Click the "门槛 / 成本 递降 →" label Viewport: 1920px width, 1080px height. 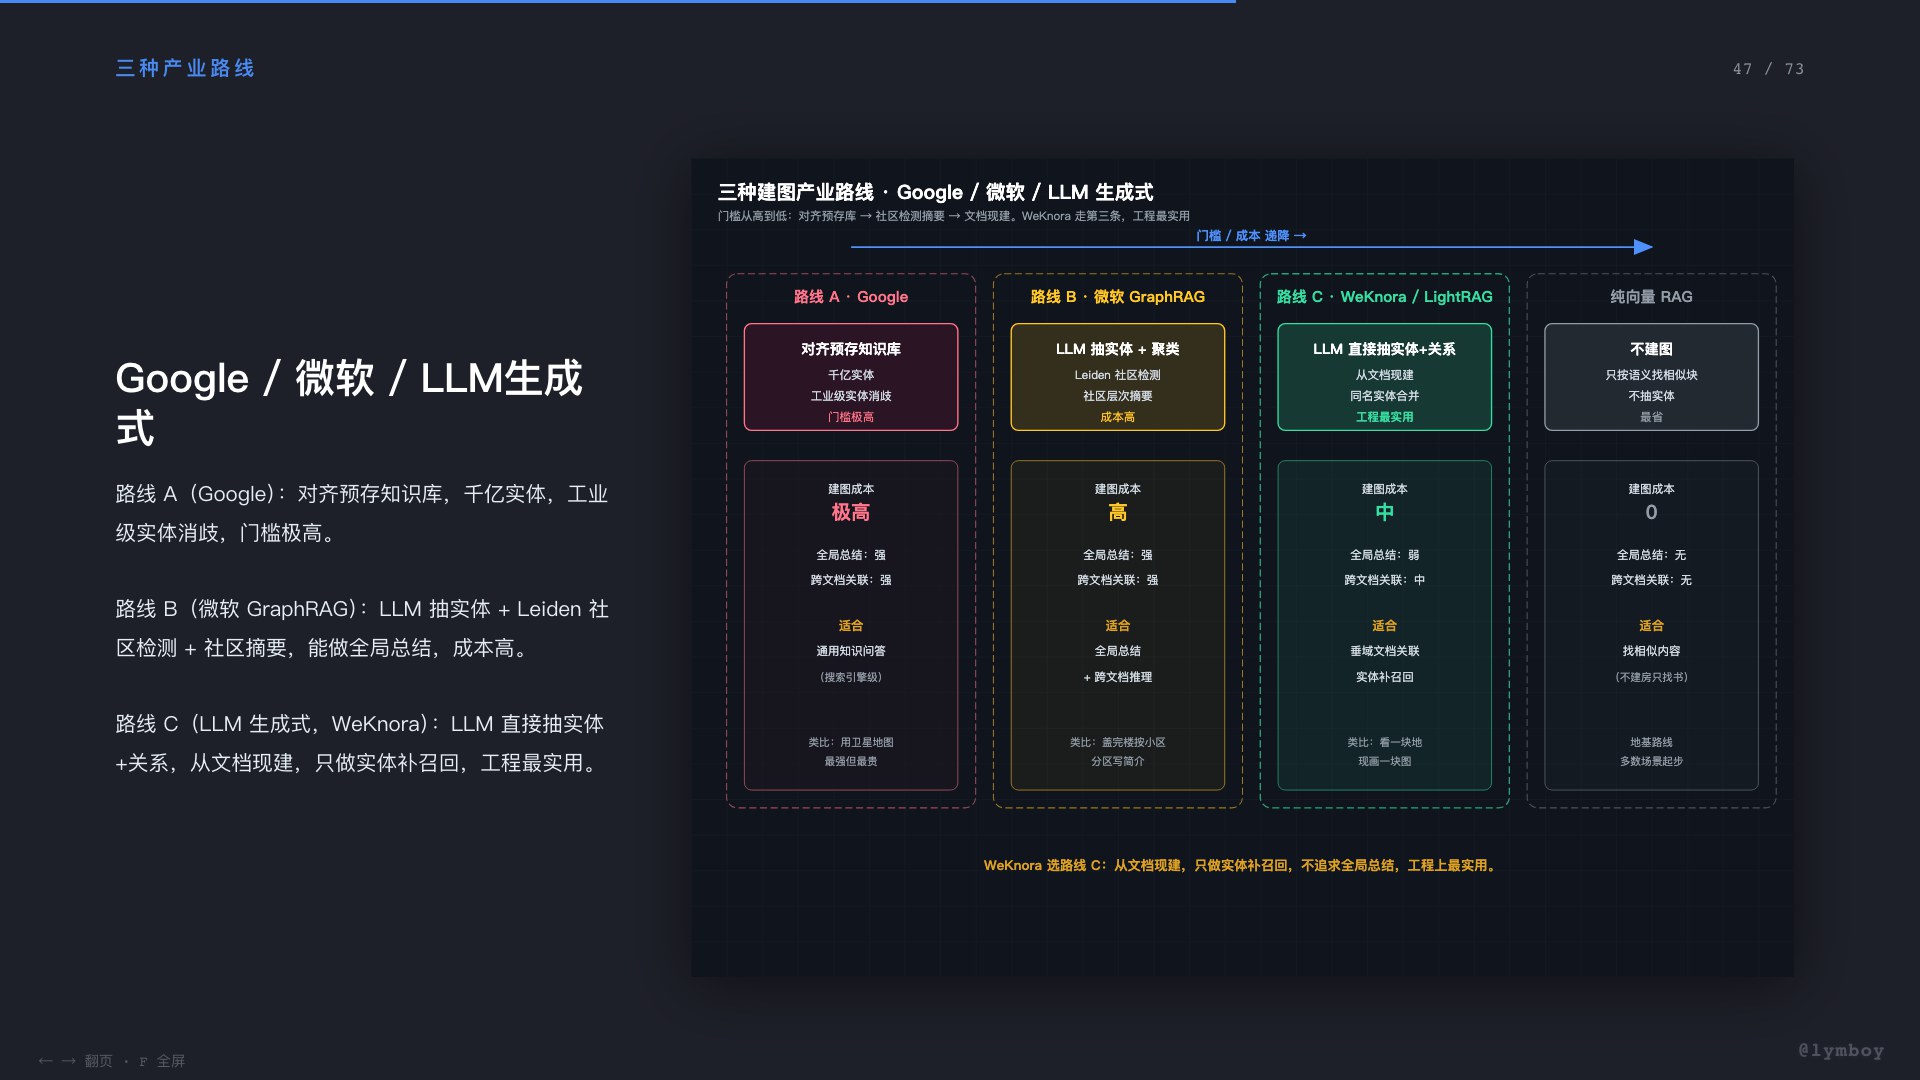(1251, 236)
